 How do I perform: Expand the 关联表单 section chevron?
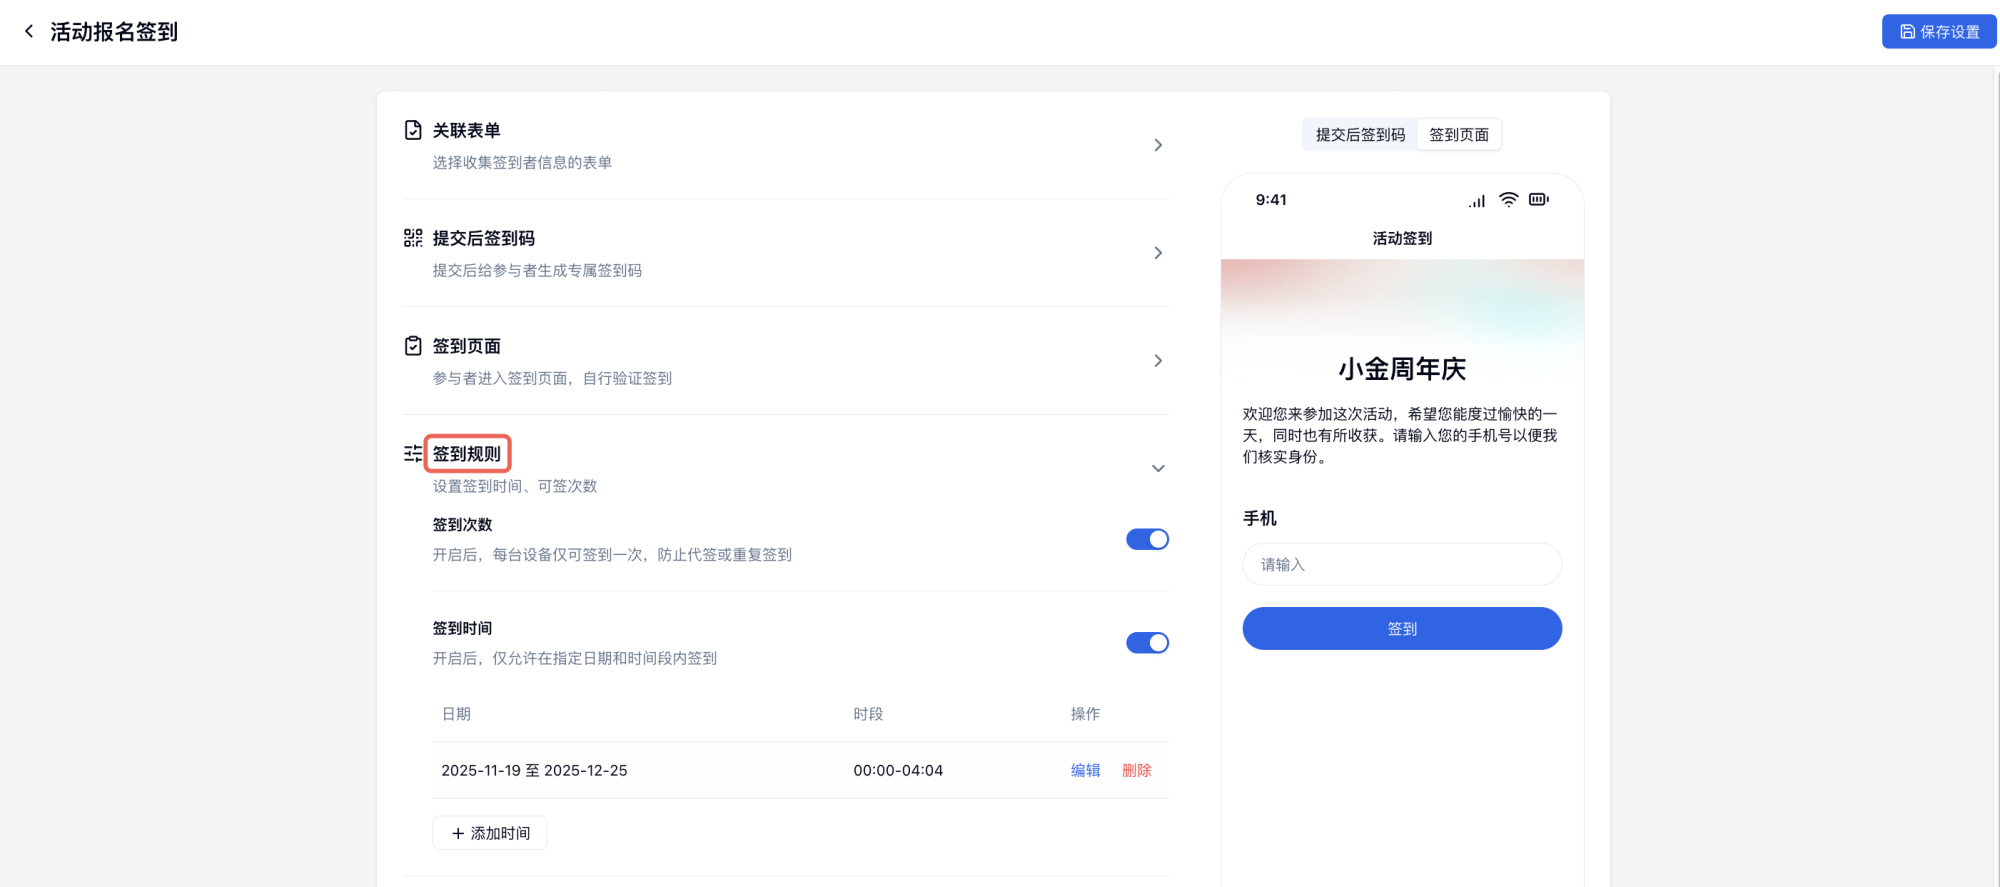click(1158, 145)
